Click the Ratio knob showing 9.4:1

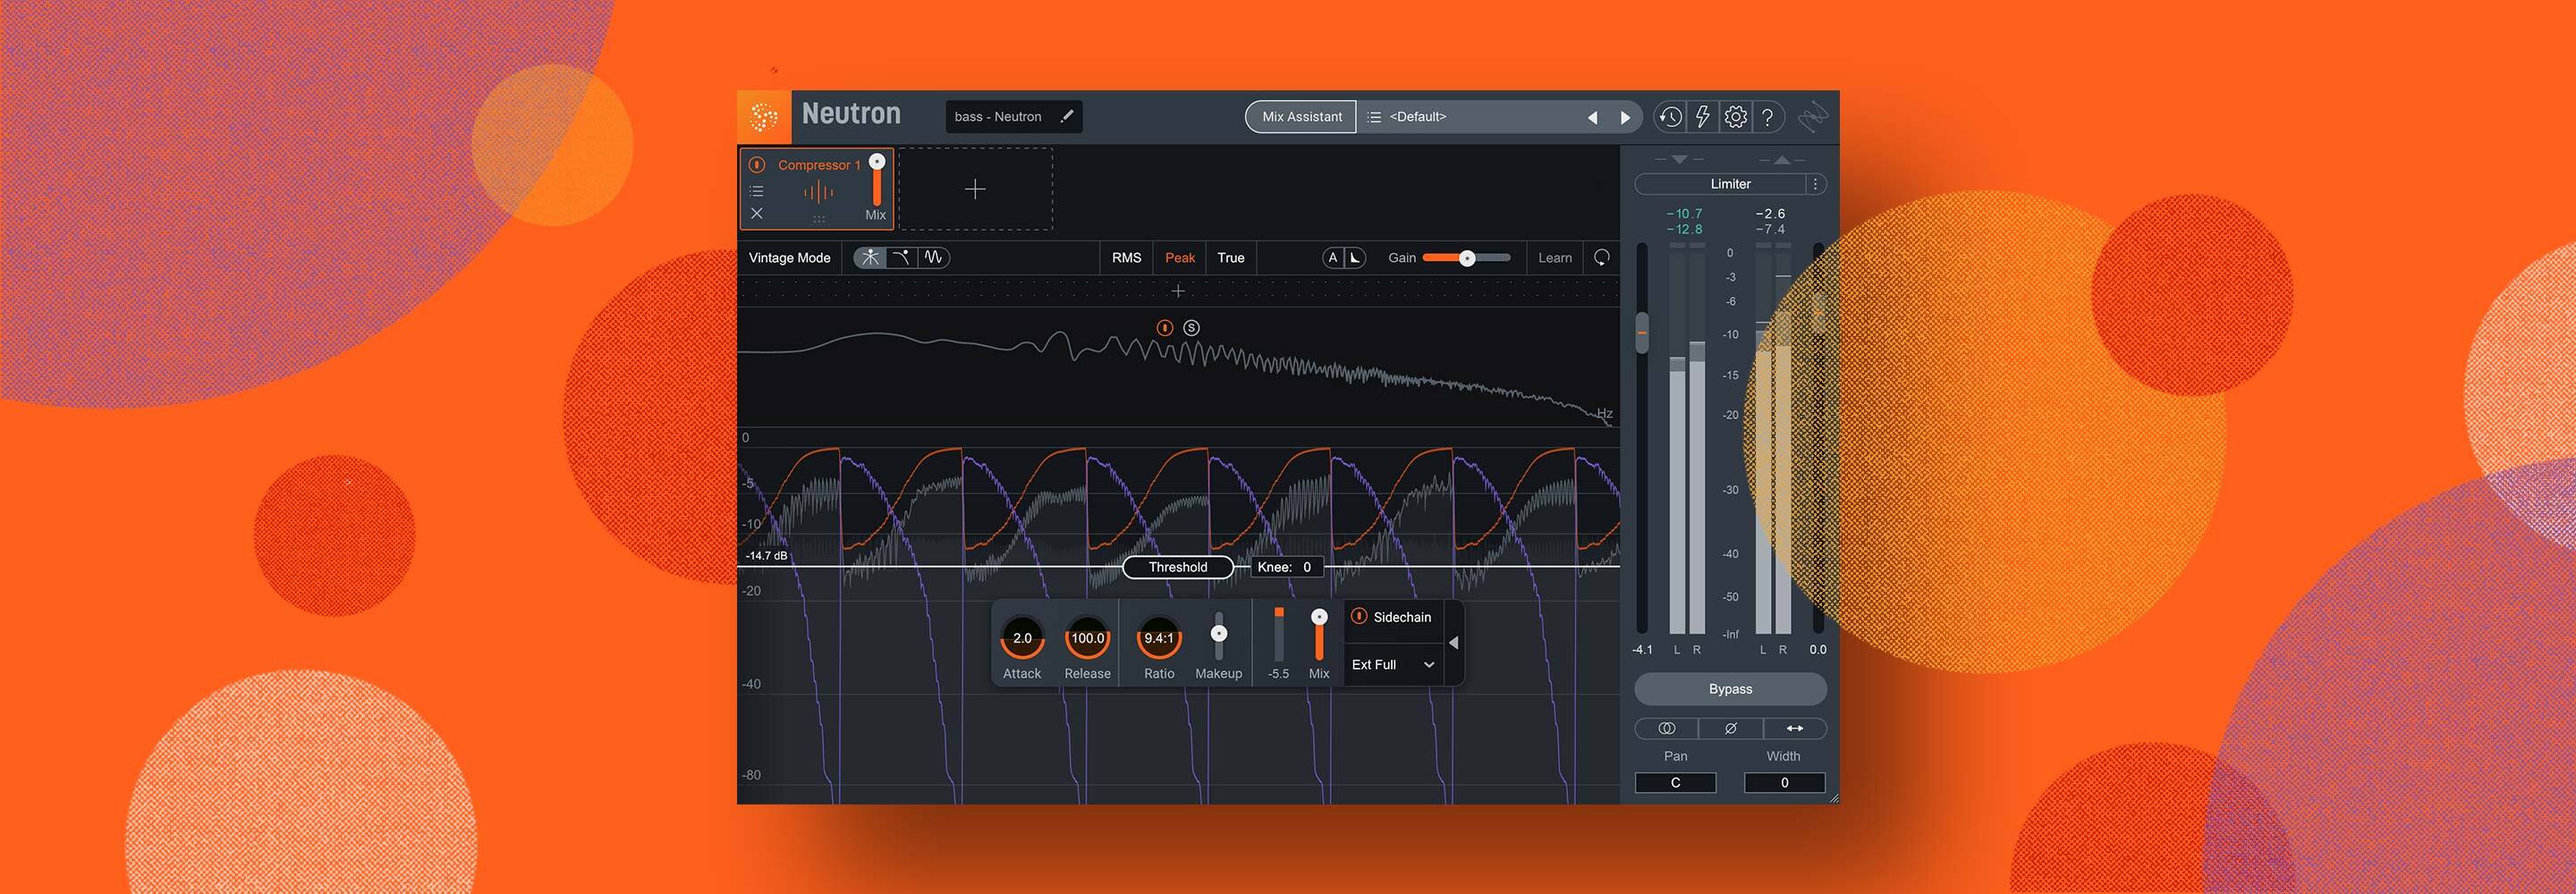tap(1159, 638)
